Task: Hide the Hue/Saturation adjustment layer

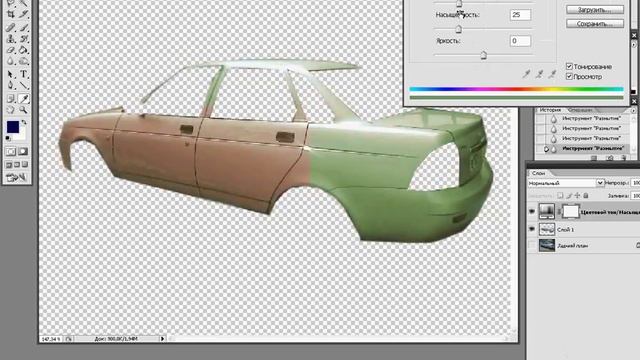Action: coord(532,211)
